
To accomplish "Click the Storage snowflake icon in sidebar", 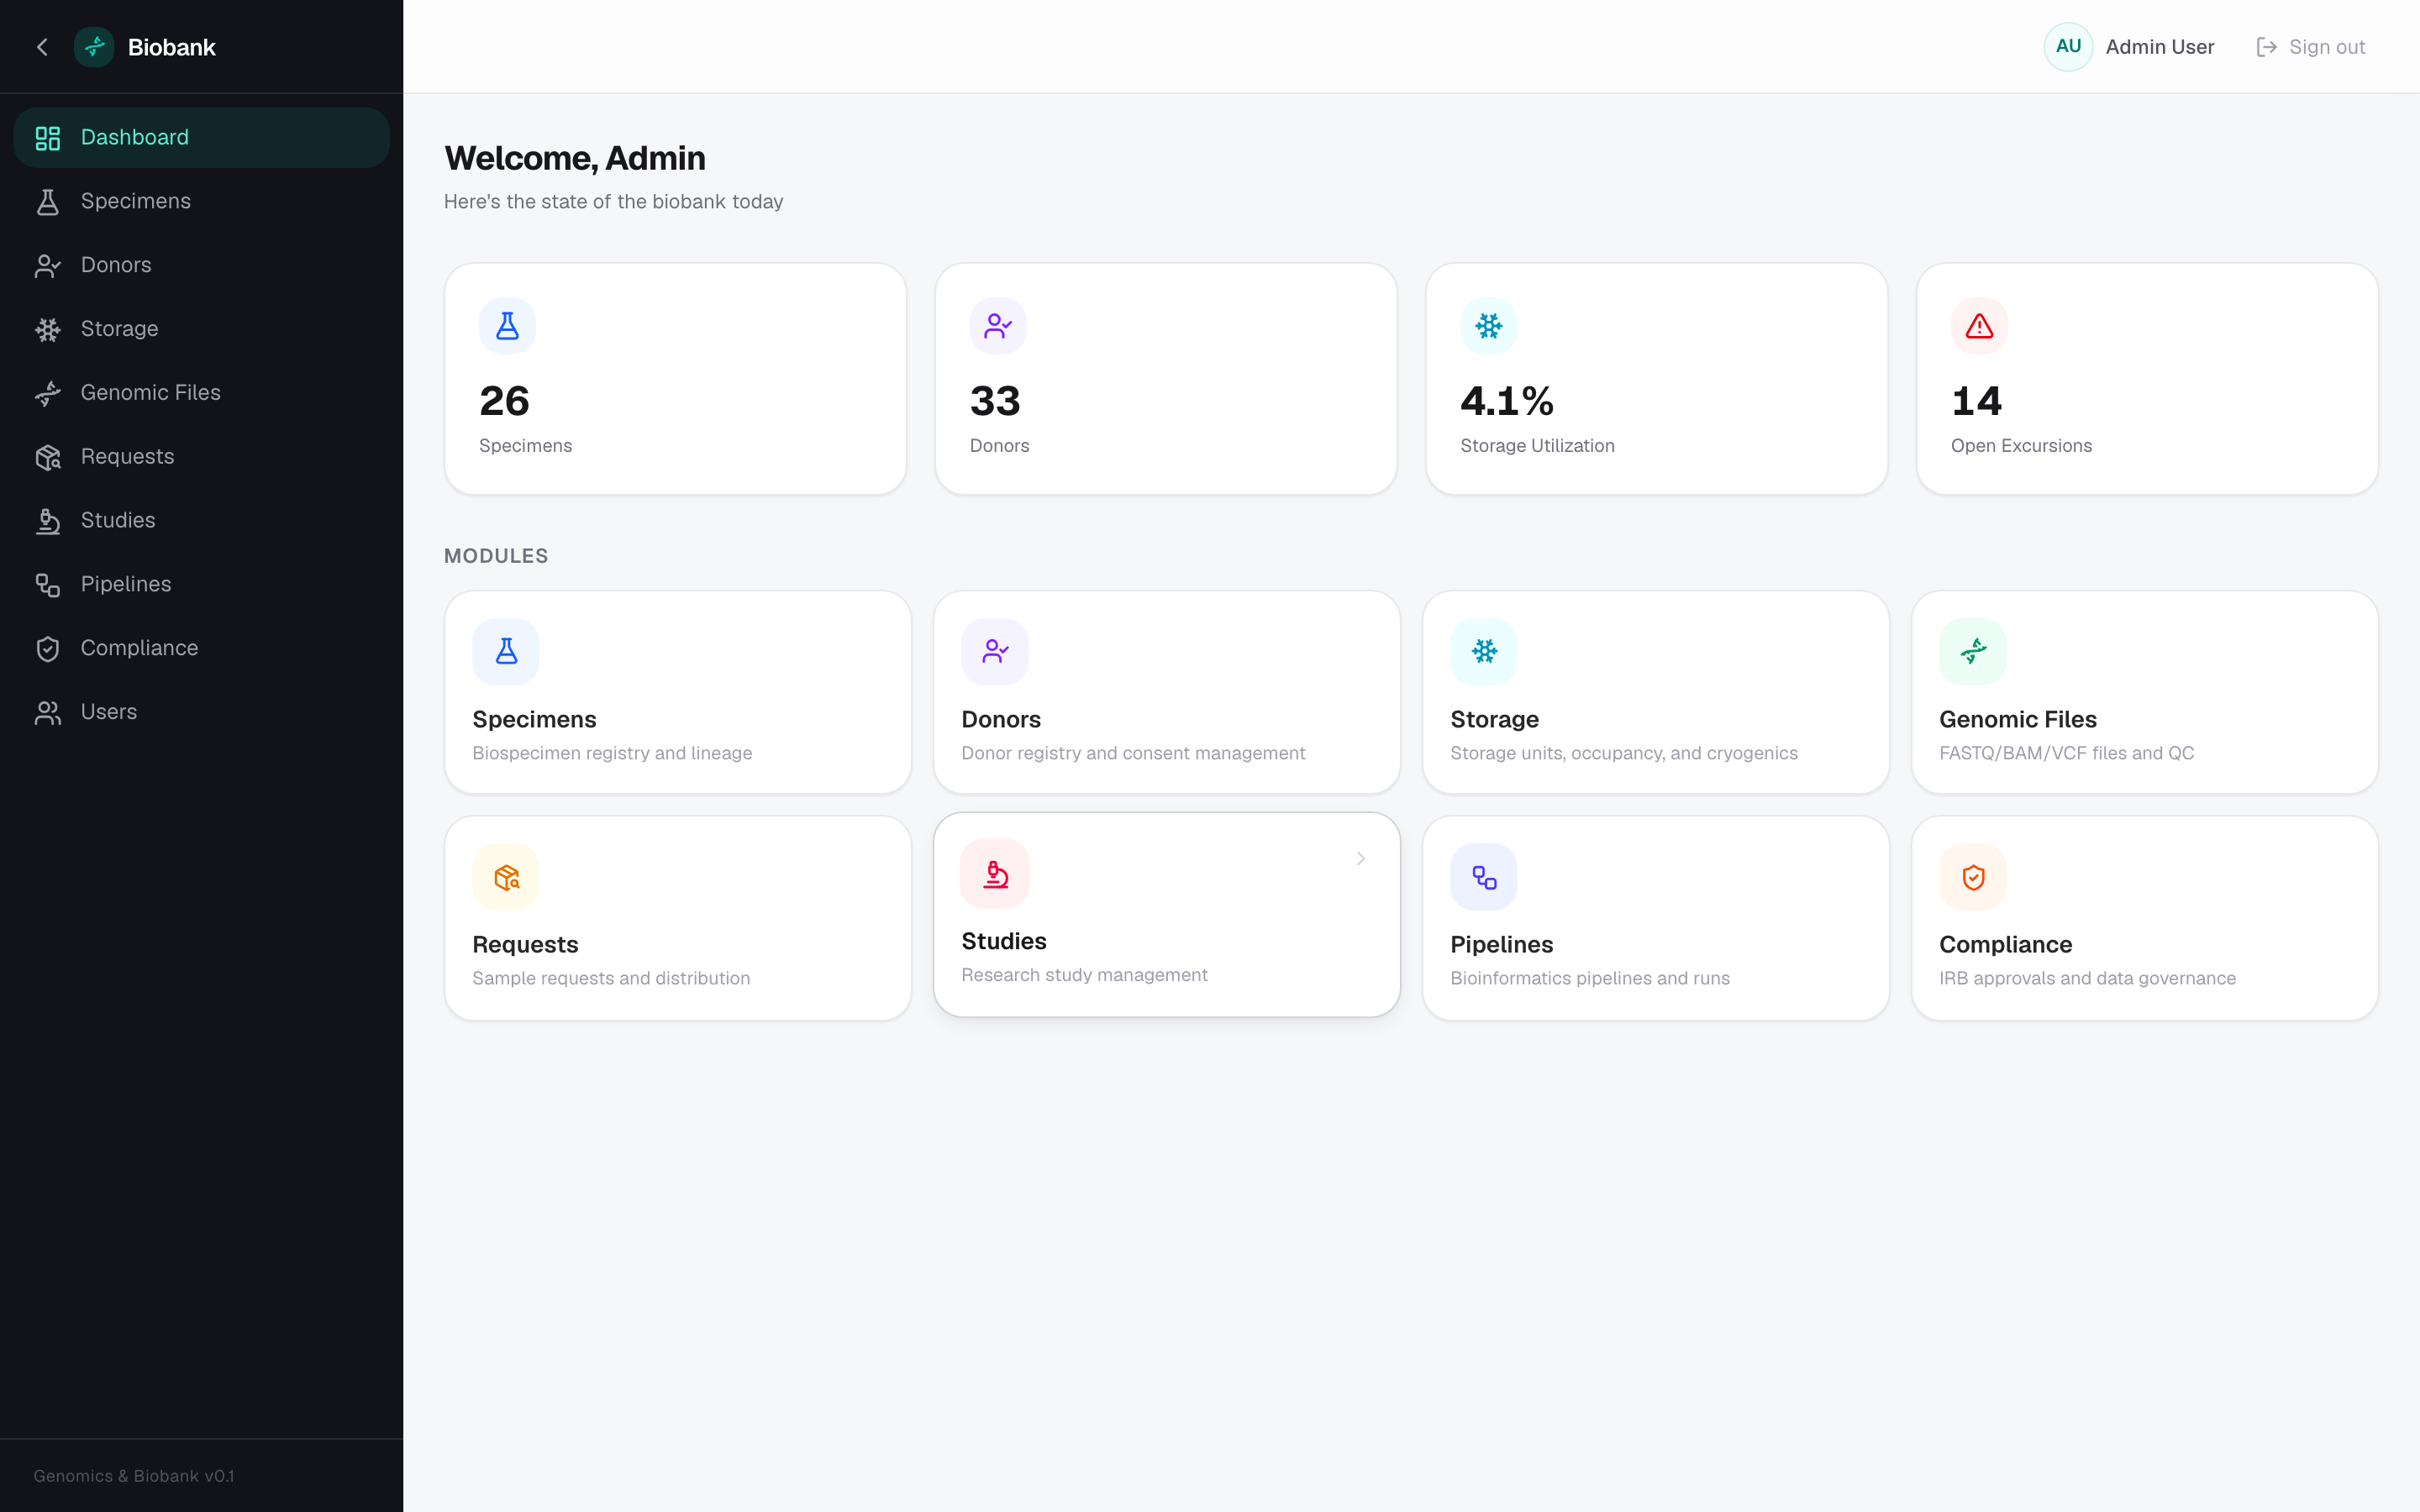I will pos(47,329).
